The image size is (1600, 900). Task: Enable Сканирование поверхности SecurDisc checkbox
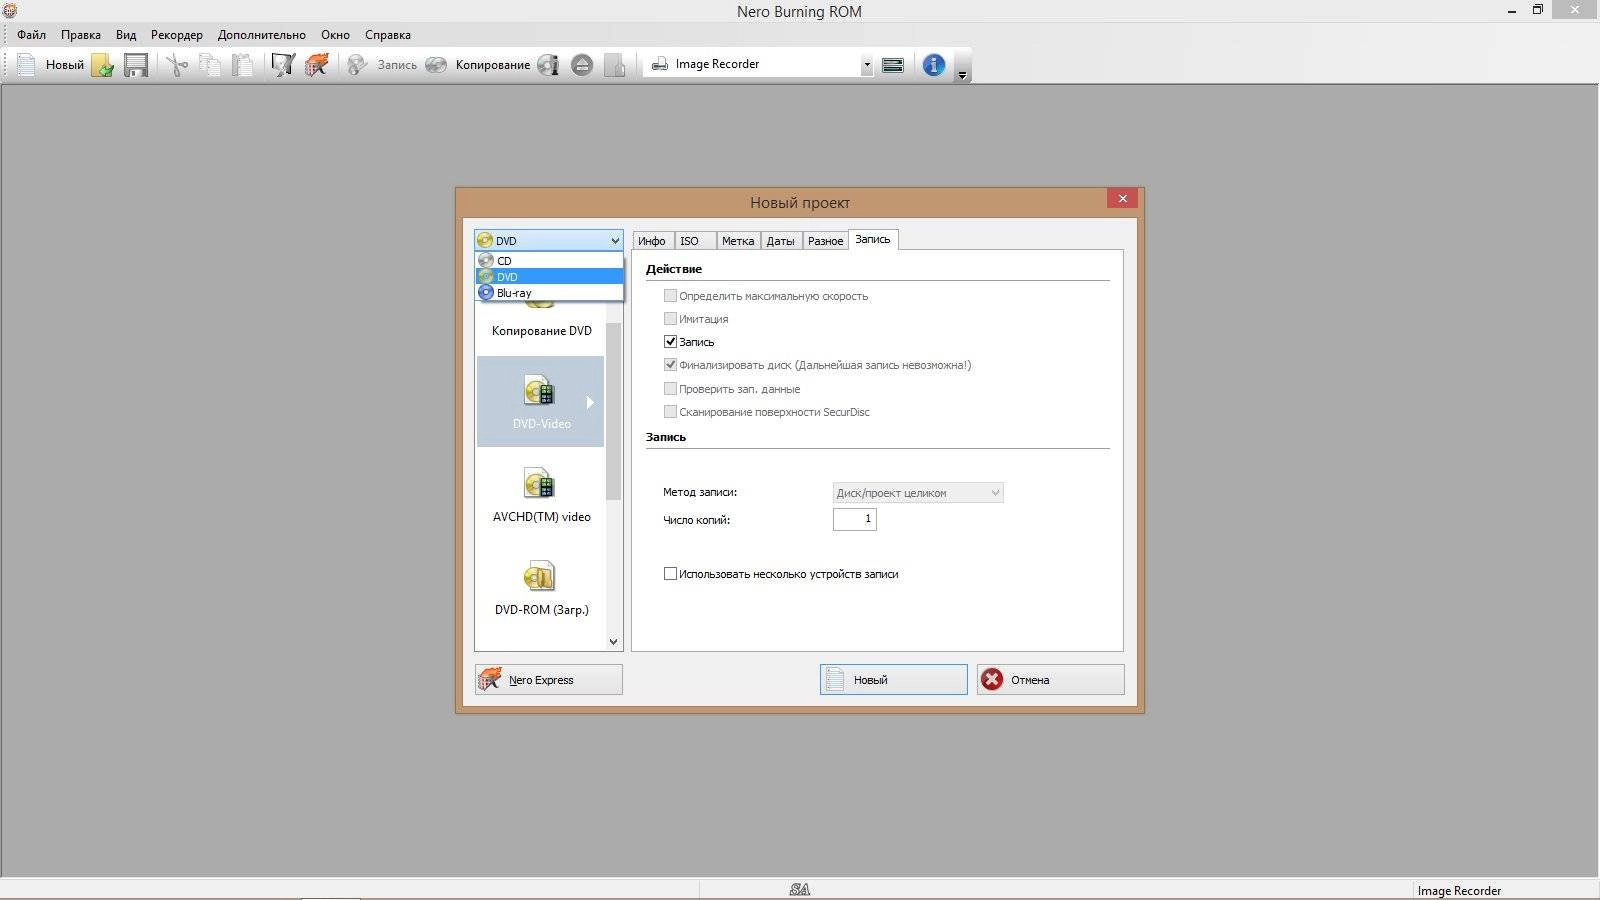click(x=670, y=411)
